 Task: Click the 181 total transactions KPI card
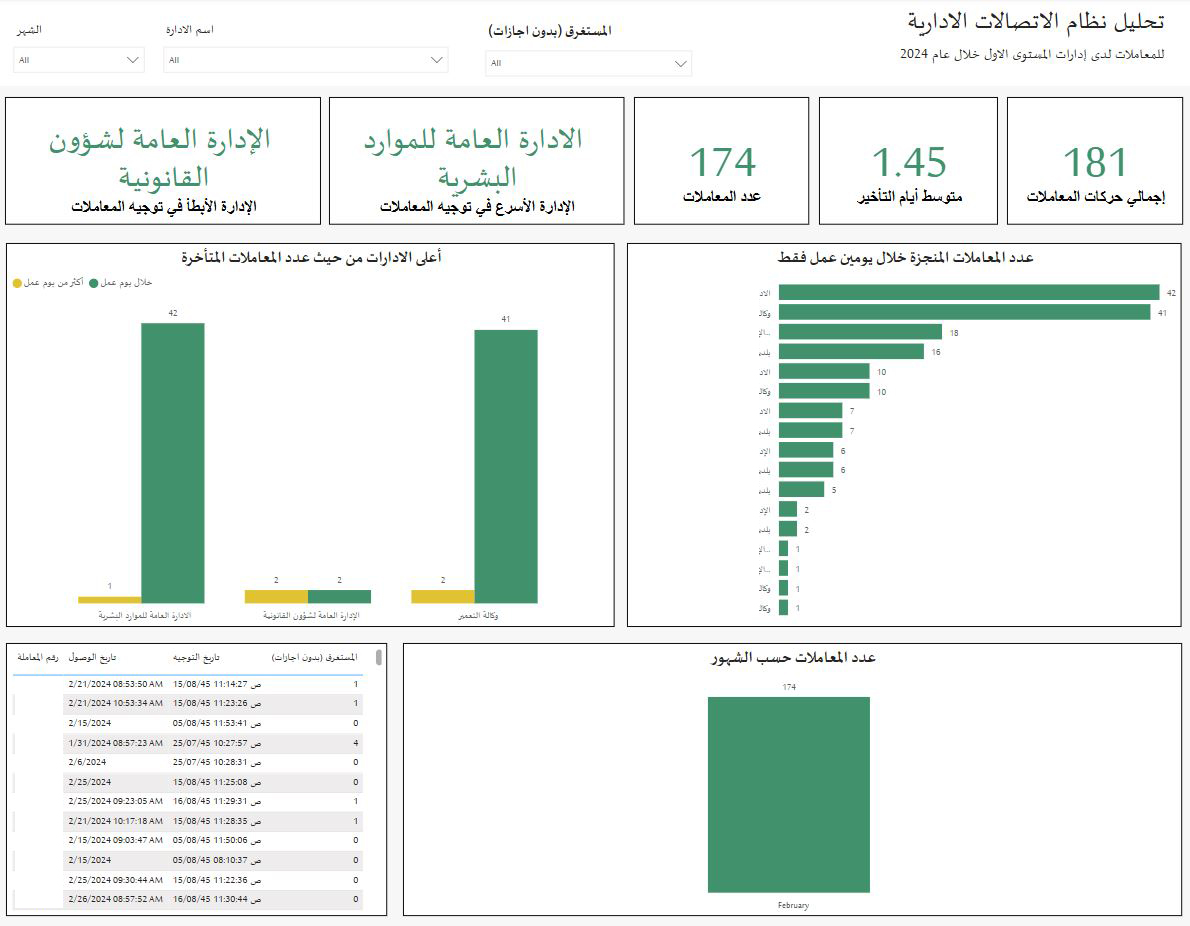(1094, 160)
